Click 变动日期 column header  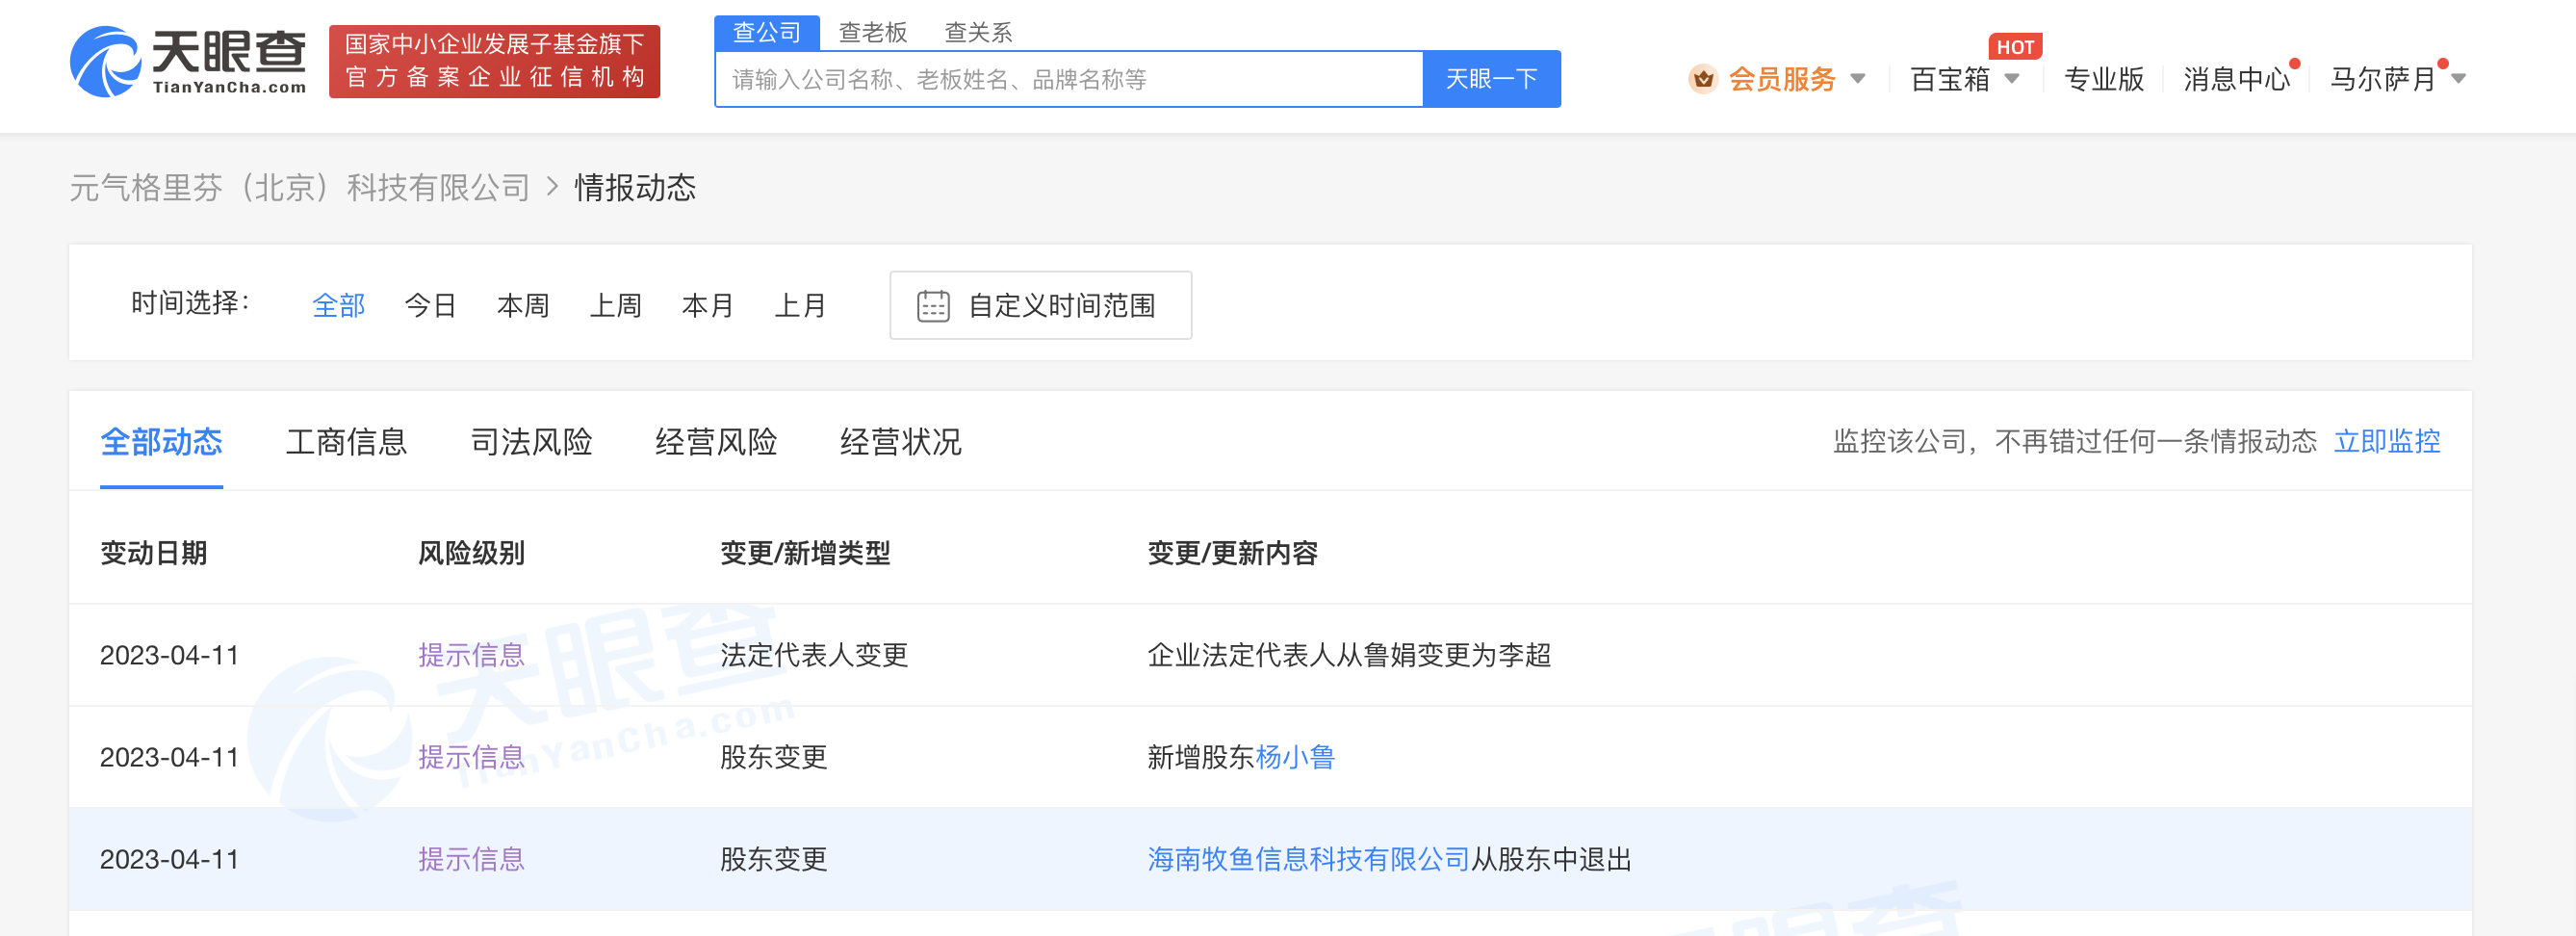pyautogui.click(x=153, y=553)
